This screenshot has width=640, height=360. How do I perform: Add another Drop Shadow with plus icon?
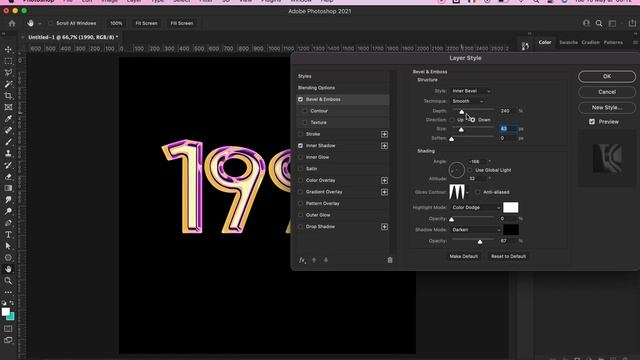(384, 227)
